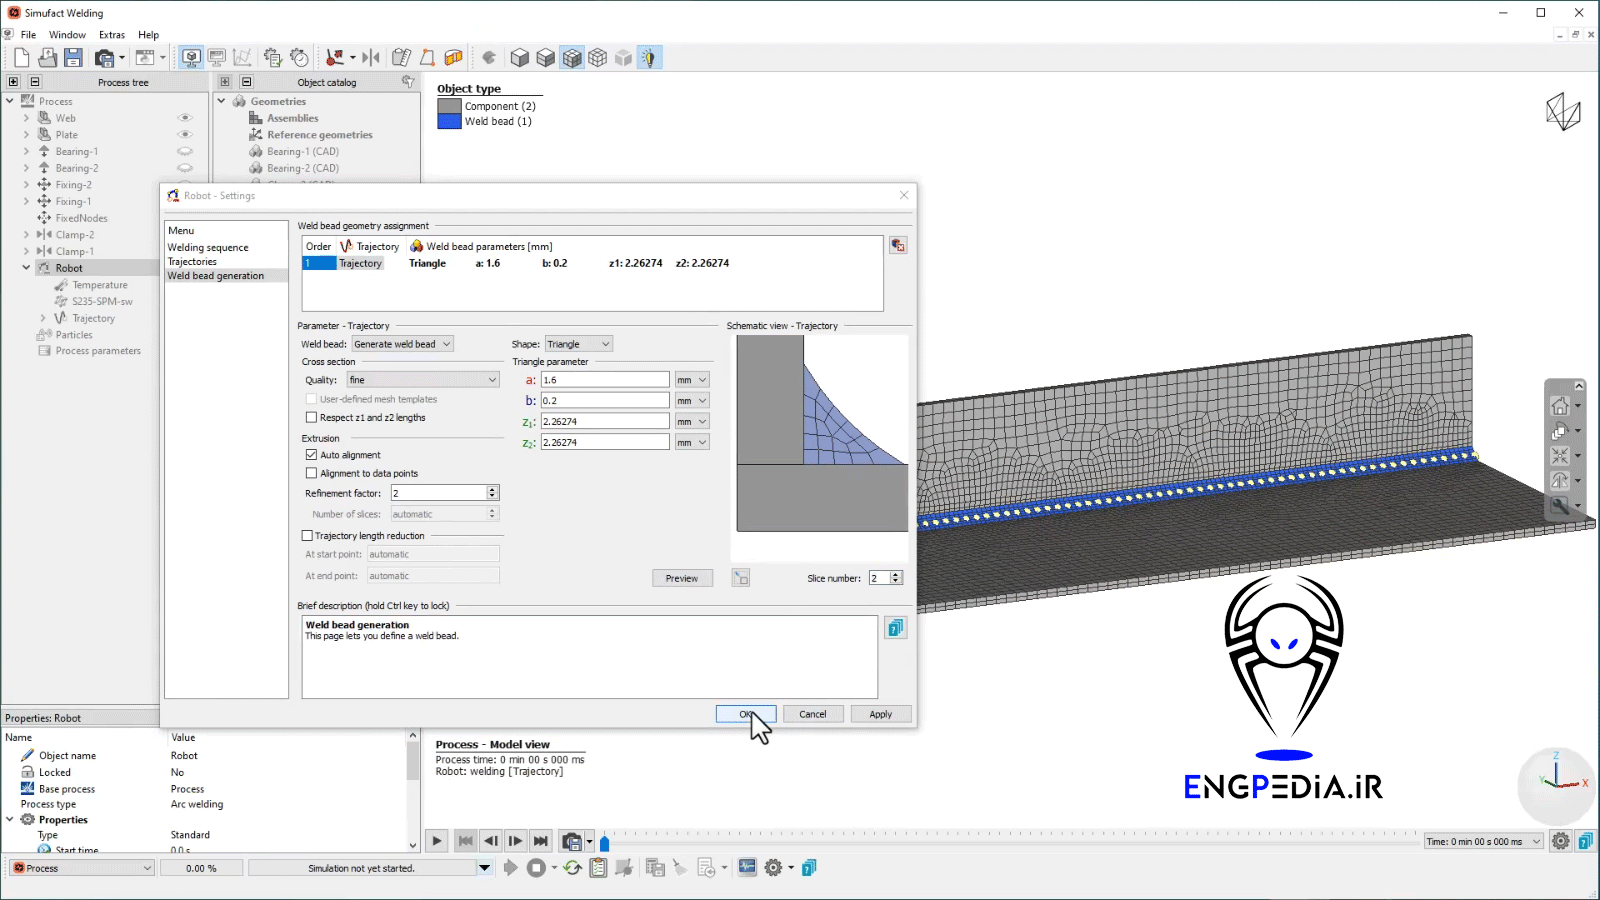Click the stop simulation icon in status bar
The height and width of the screenshot is (900, 1600).
(x=537, y=868)
